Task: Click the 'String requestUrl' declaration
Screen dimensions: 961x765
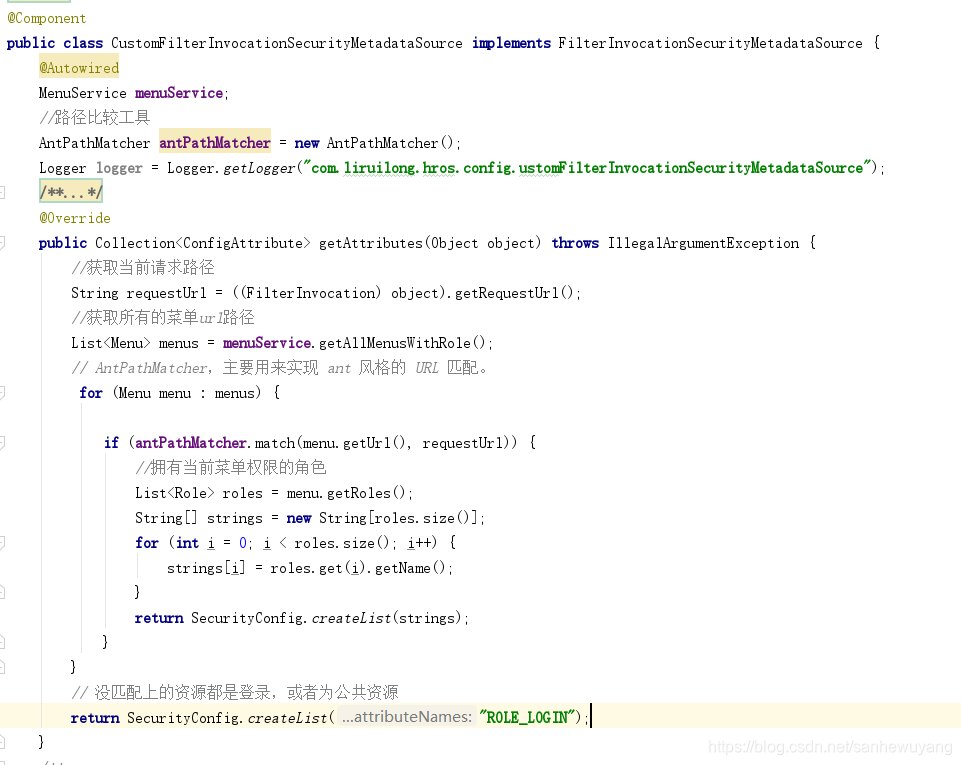Action: (x=139, y=293)
